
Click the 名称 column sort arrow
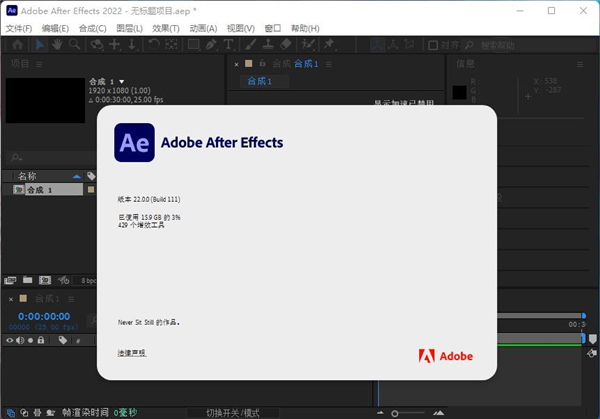click(x=77, y=176)
